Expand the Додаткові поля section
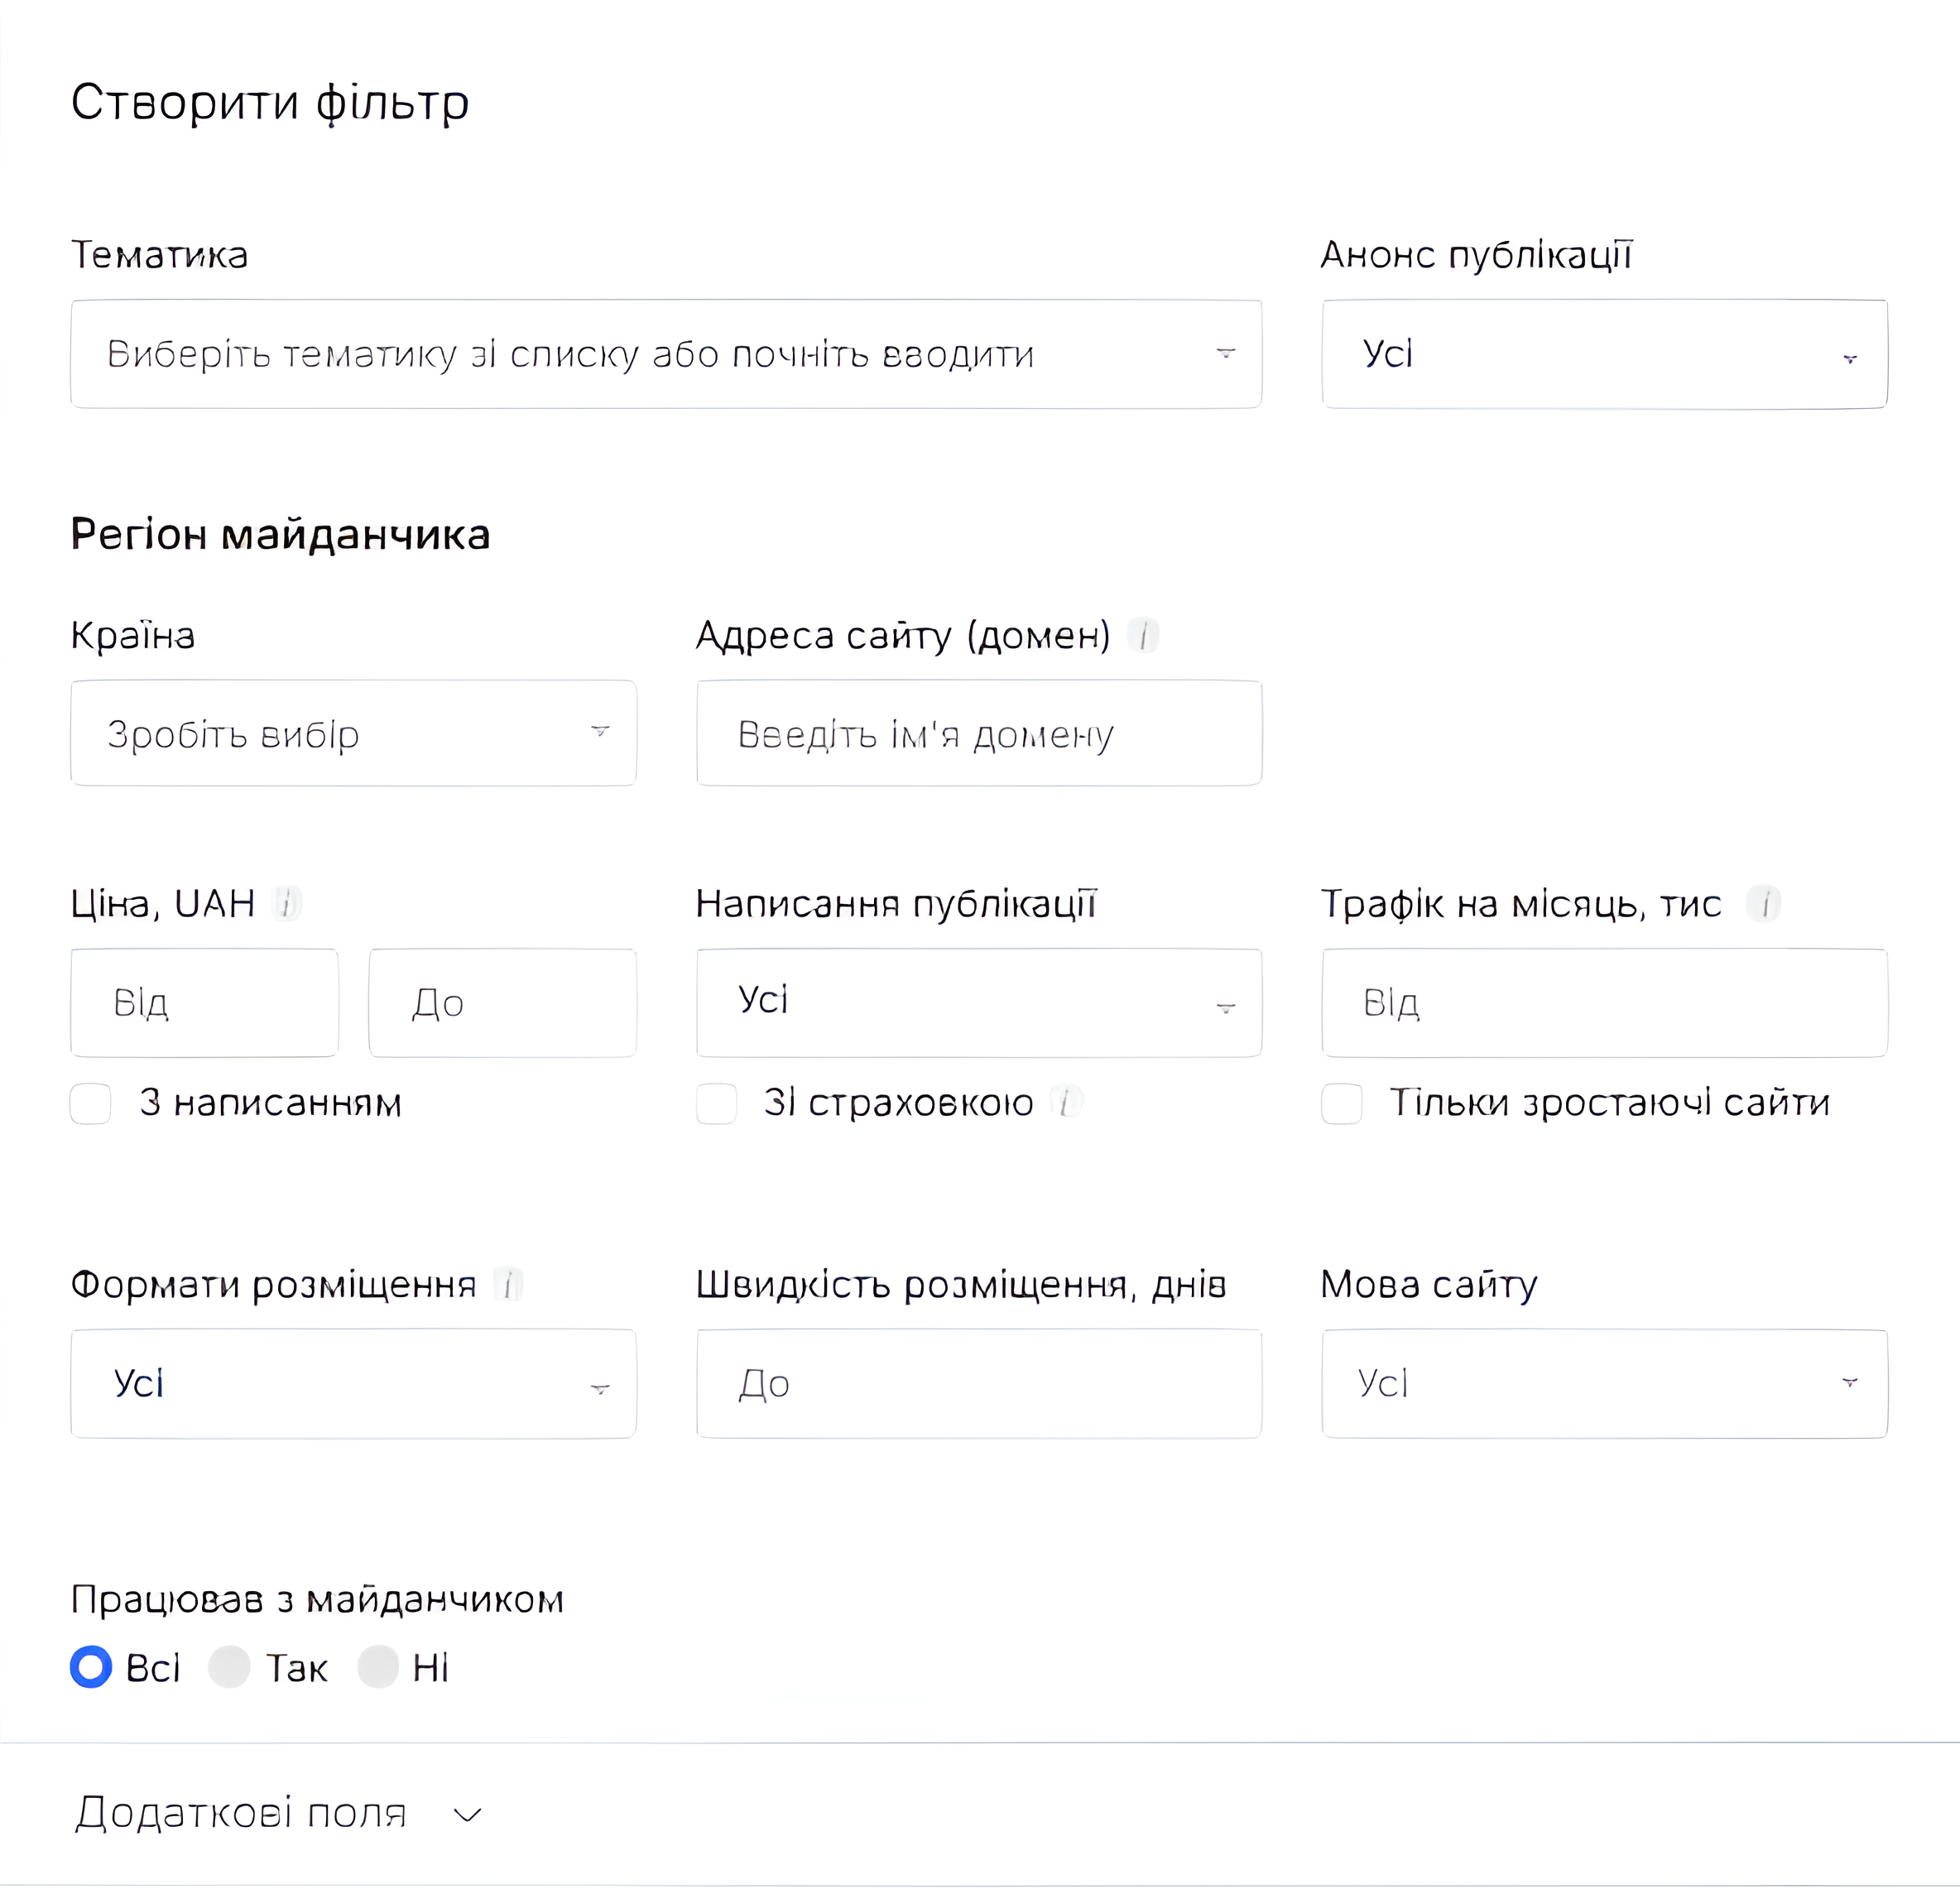Viewport: 1960px width, 1894px height. coord(279,1813)
